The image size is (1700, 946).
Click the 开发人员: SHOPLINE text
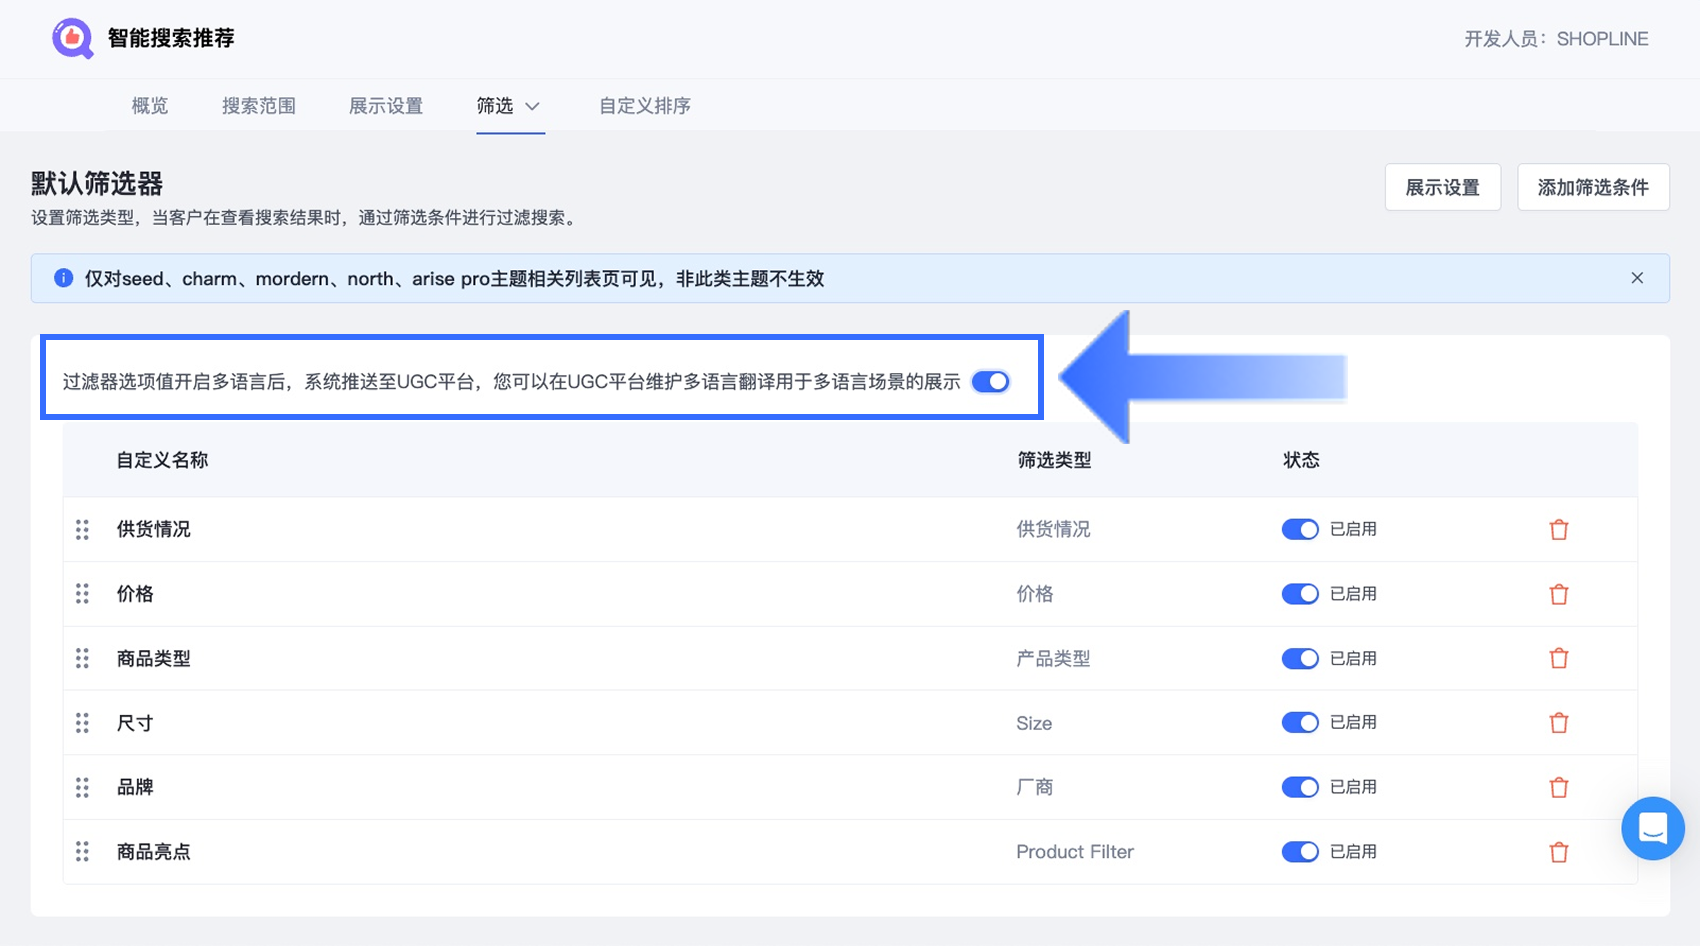[x=1556, y=39]
